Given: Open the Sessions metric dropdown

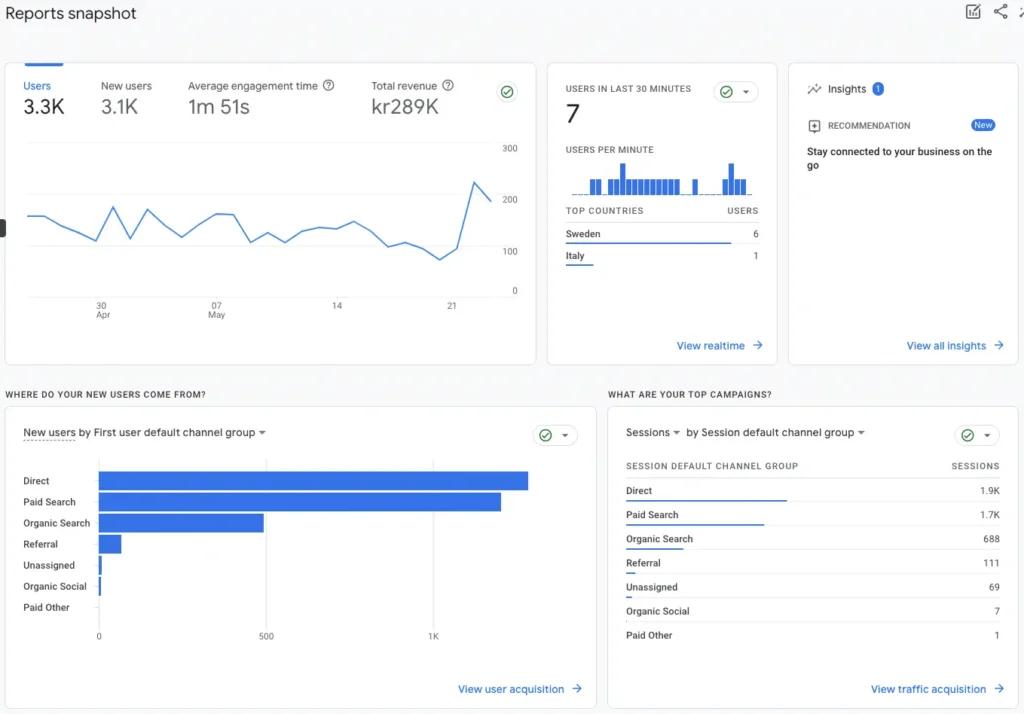Looking at the screenshot, I should coord(652,432).
